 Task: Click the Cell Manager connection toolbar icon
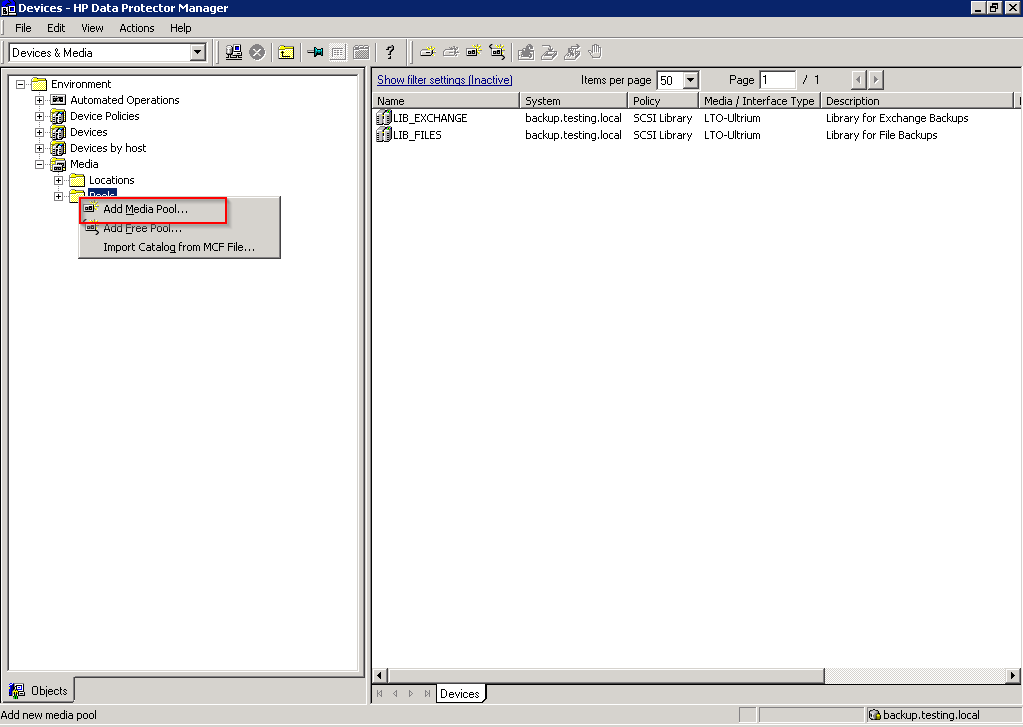click(x=234, y=52)
